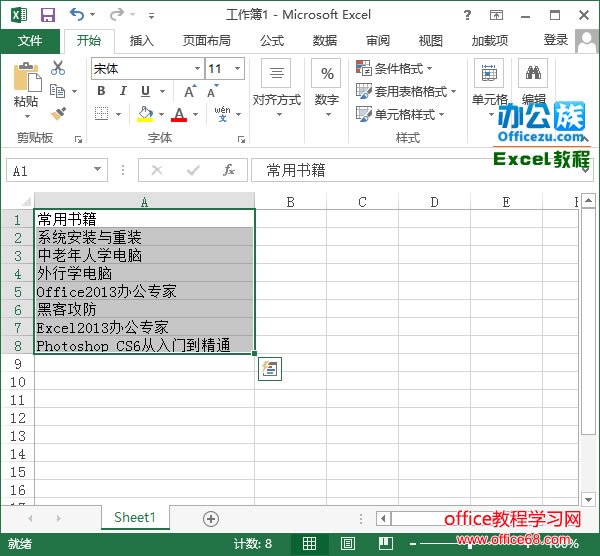Click the Save icon in quick access toolbar
The width and height of the screenshot is (600, 556).
[48, 15]
